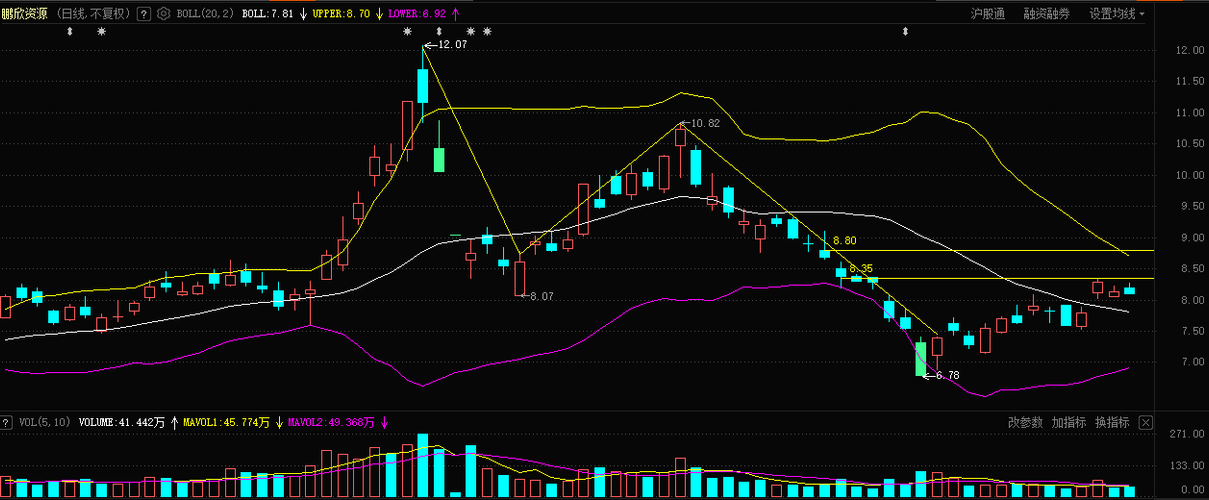The image size is (1209, 500).
Task: Click the MAVOL1:45.774万 value
Action: tap(226, 423)
